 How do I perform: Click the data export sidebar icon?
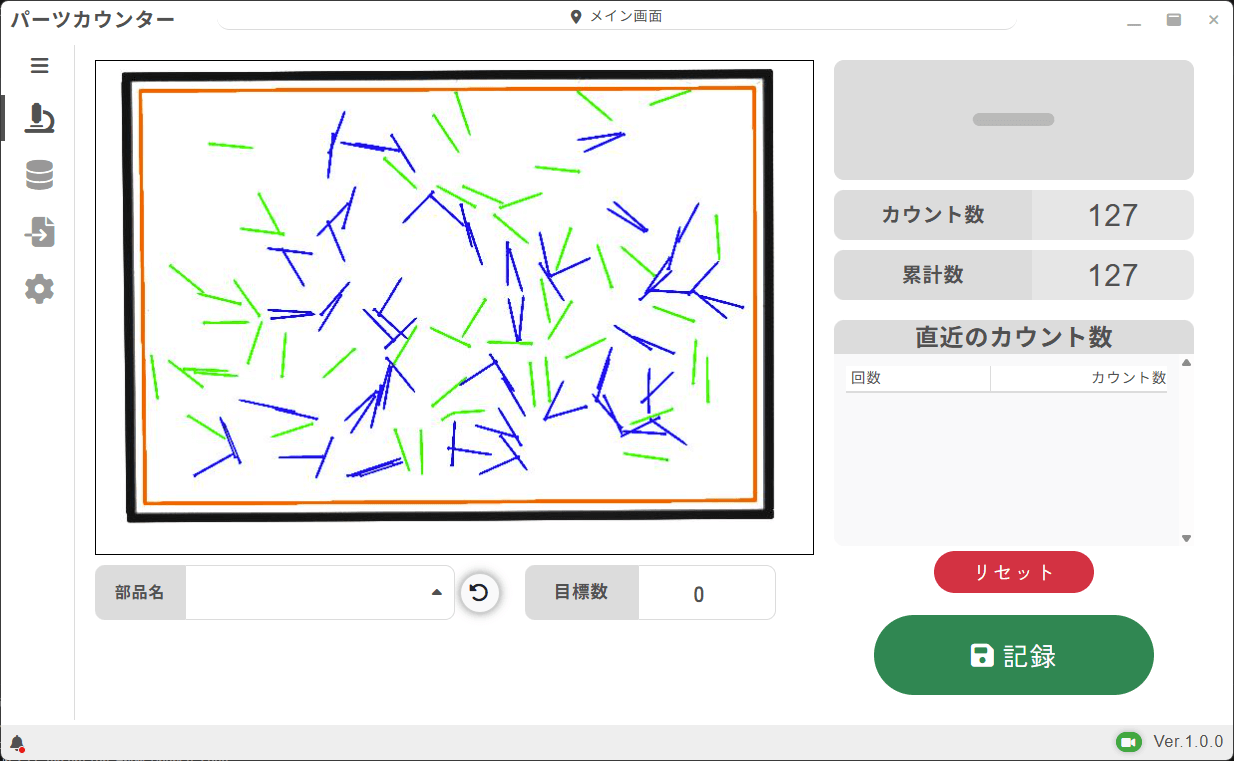tap(39, 232)
